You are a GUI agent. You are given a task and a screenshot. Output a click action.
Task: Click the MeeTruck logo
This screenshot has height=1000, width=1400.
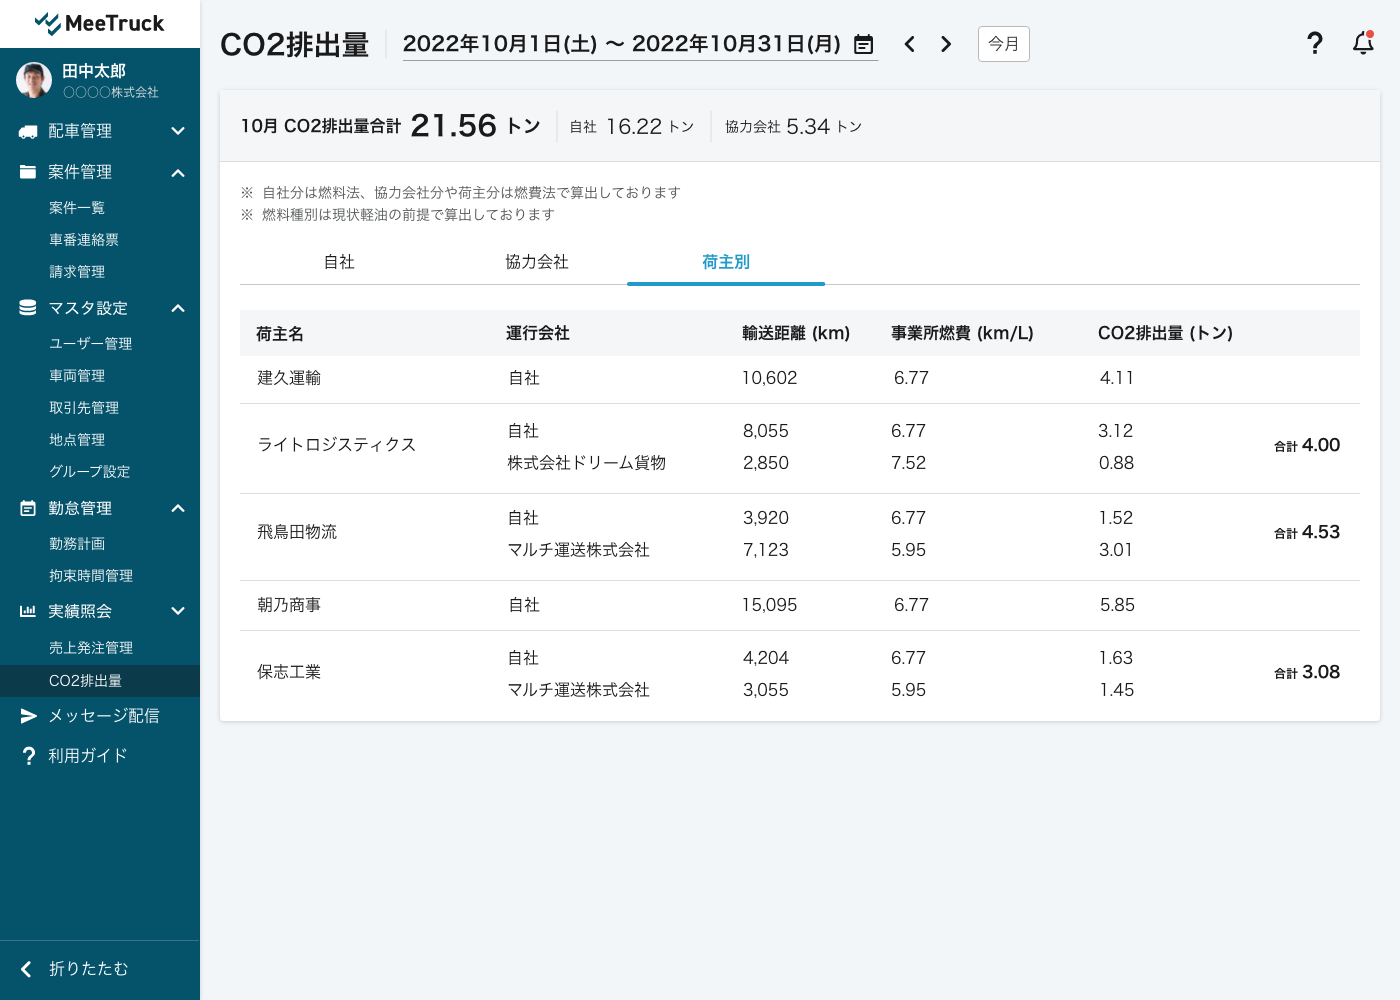click(x=99, y=23)
